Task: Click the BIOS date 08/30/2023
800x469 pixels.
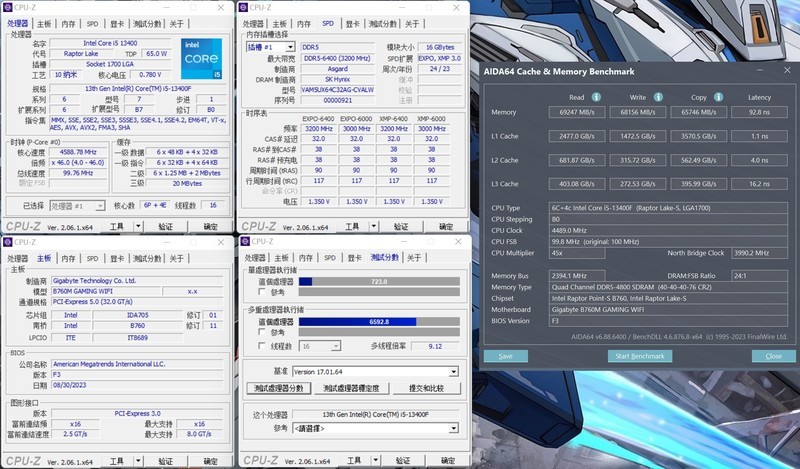Action: click(137, 385)
